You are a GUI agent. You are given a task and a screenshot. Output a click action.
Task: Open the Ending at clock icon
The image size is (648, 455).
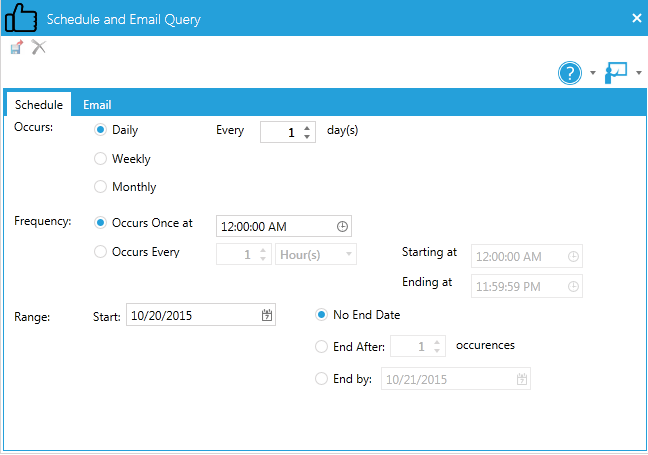pos(573,286)
